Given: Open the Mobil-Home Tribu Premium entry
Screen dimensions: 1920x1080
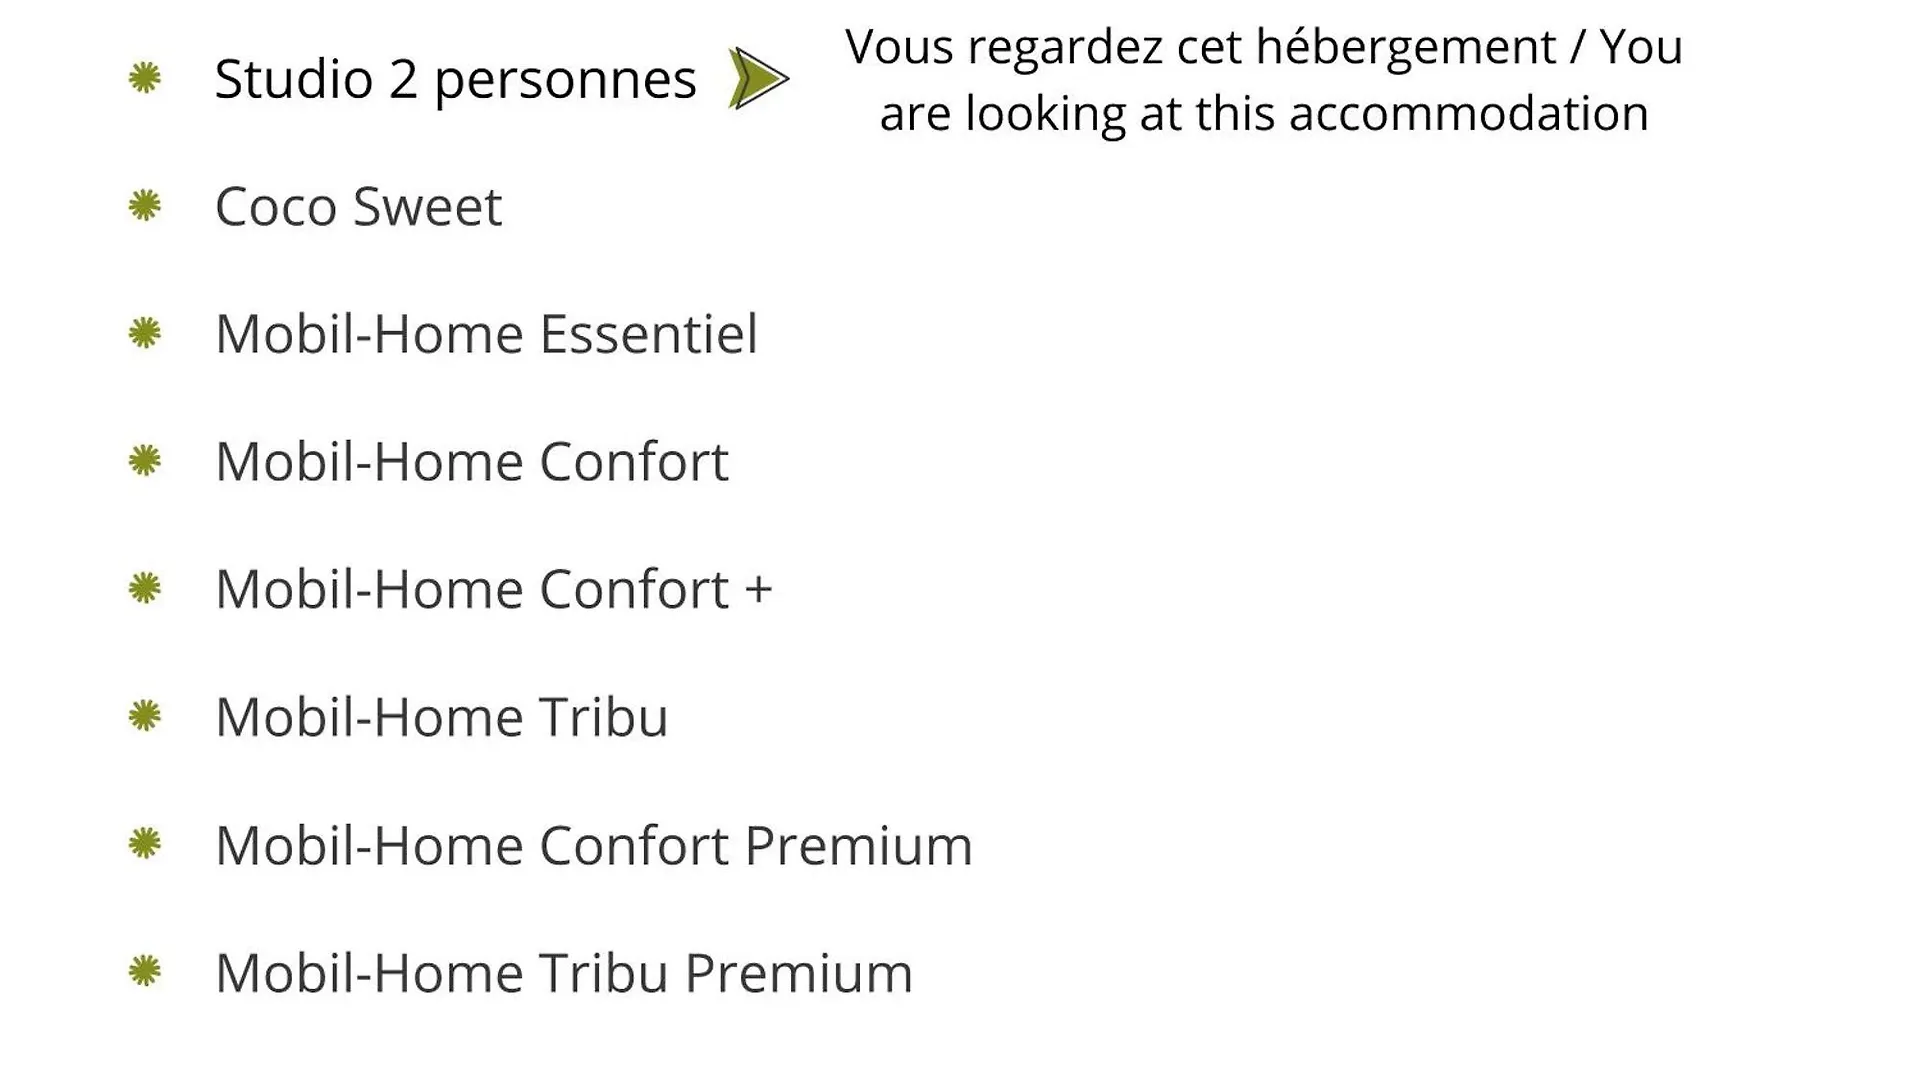Looking at the screenshot, I should tap(564, 971).
